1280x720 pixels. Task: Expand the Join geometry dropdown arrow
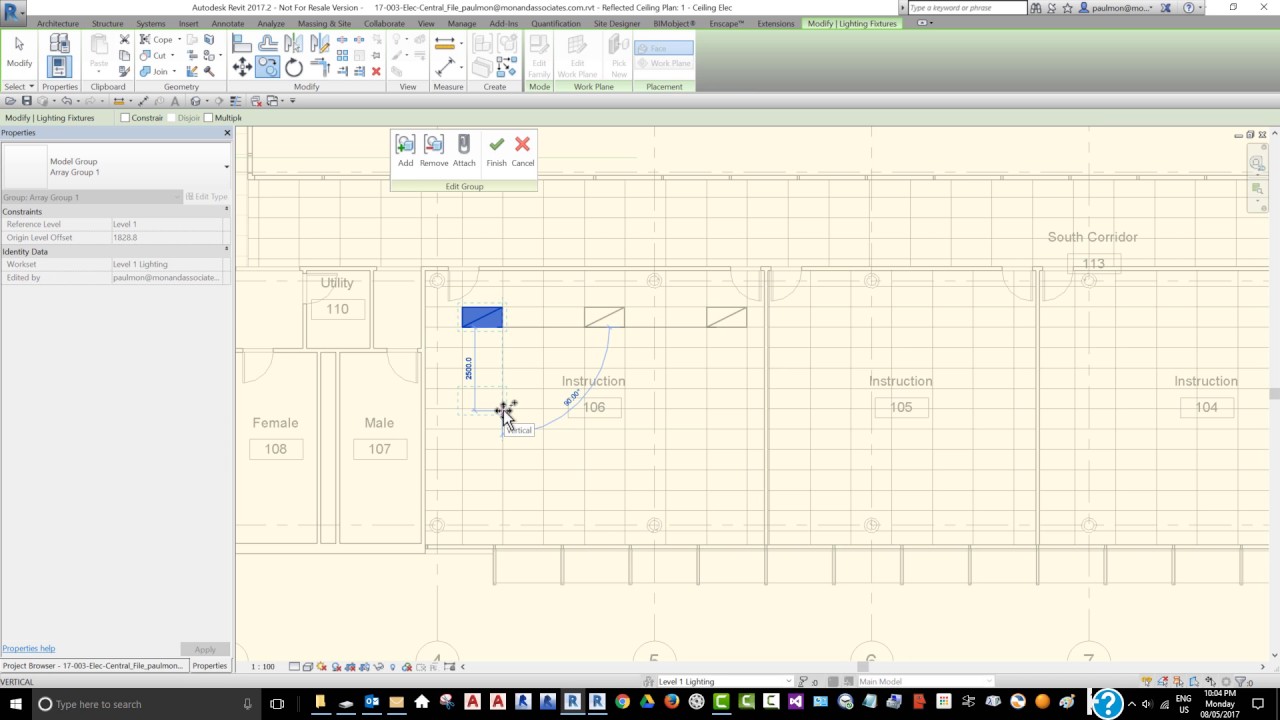(173, 72)
